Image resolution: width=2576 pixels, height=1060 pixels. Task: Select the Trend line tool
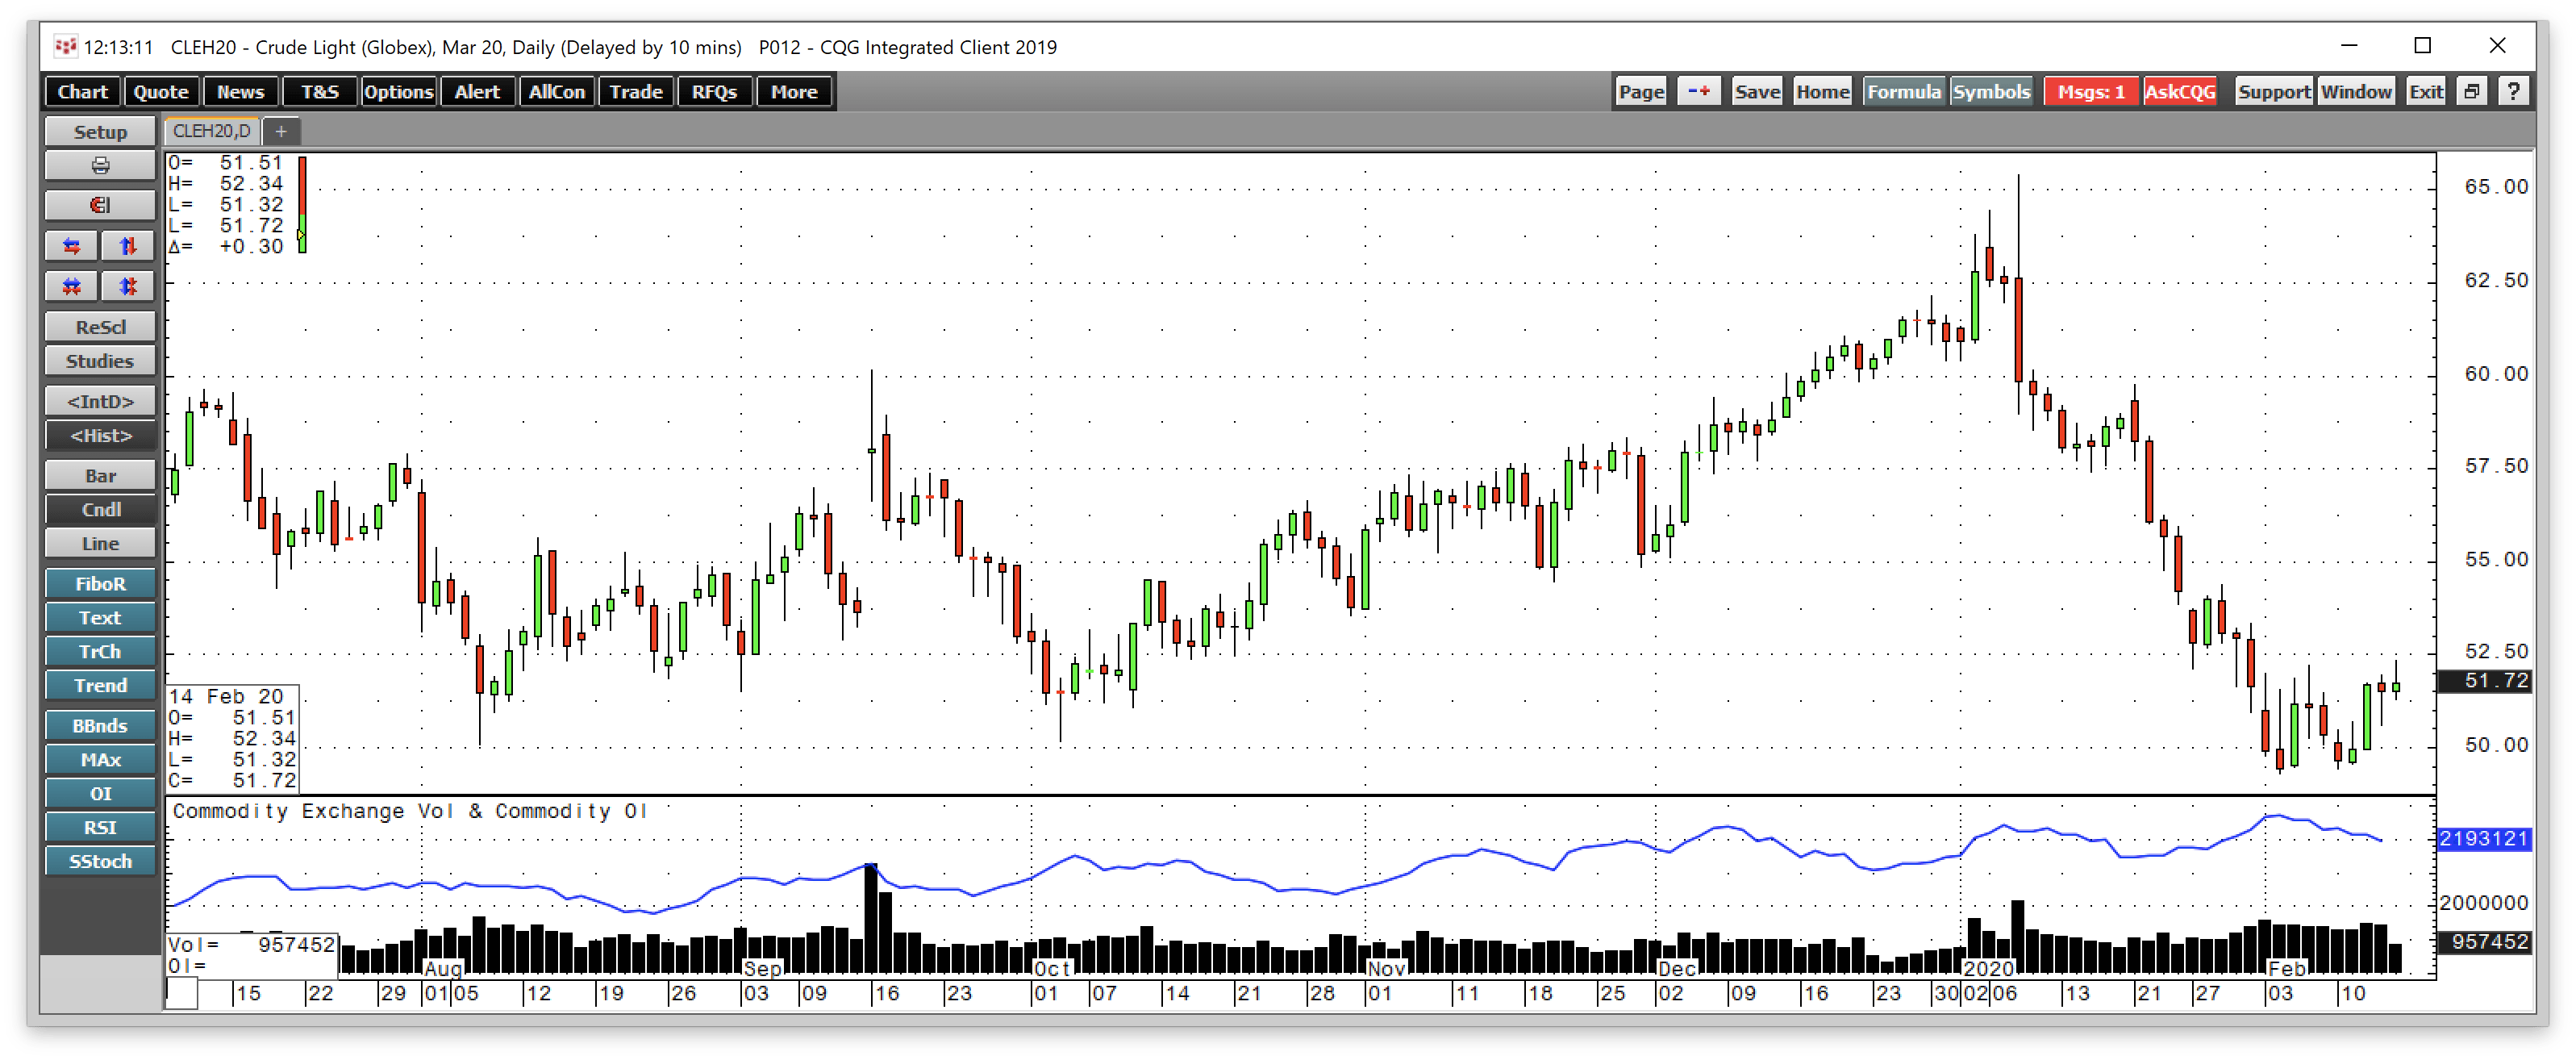(100, 685)
